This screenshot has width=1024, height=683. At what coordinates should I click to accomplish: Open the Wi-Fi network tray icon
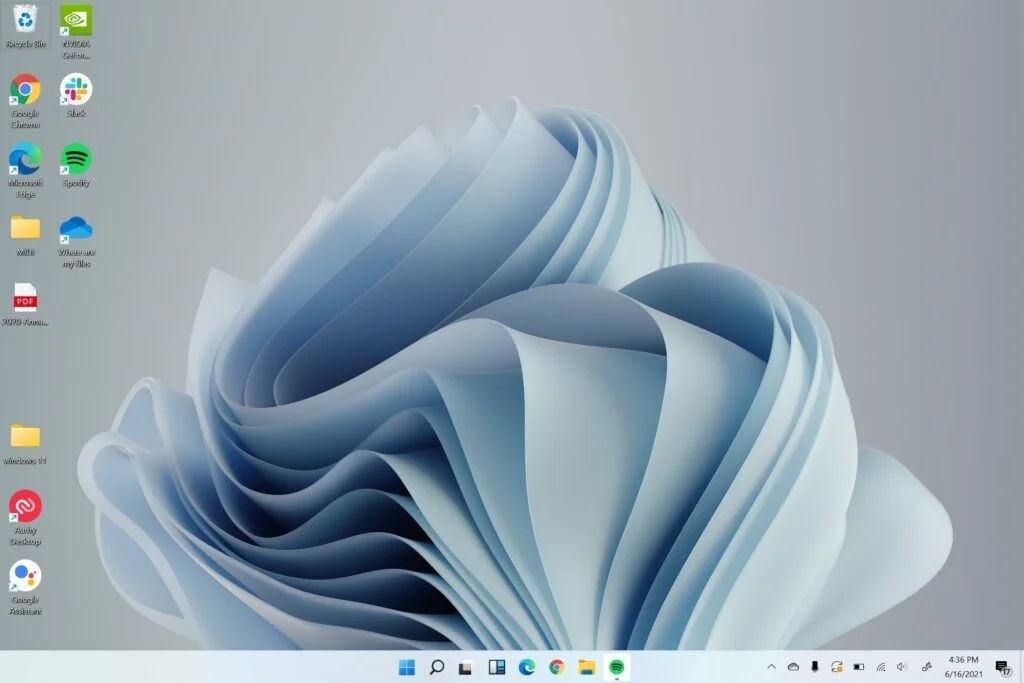pos(881,667)
